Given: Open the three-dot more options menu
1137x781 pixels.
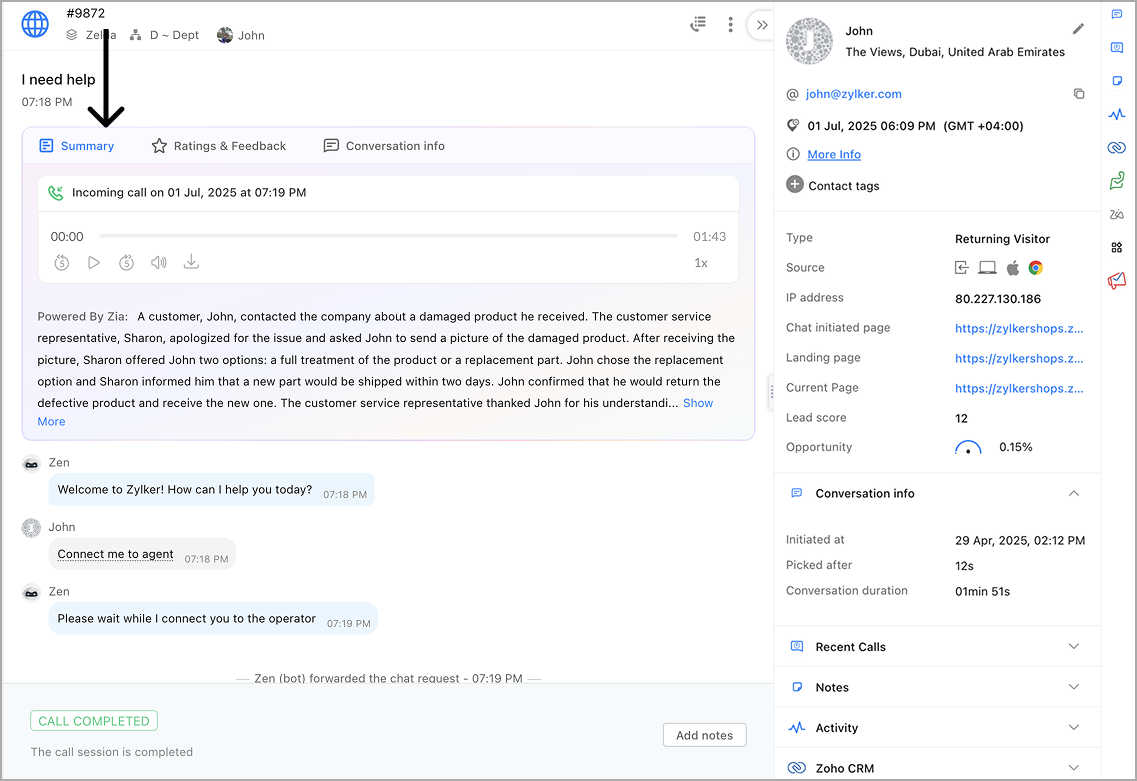Looking at the screenshot, I should coord(731,25).
